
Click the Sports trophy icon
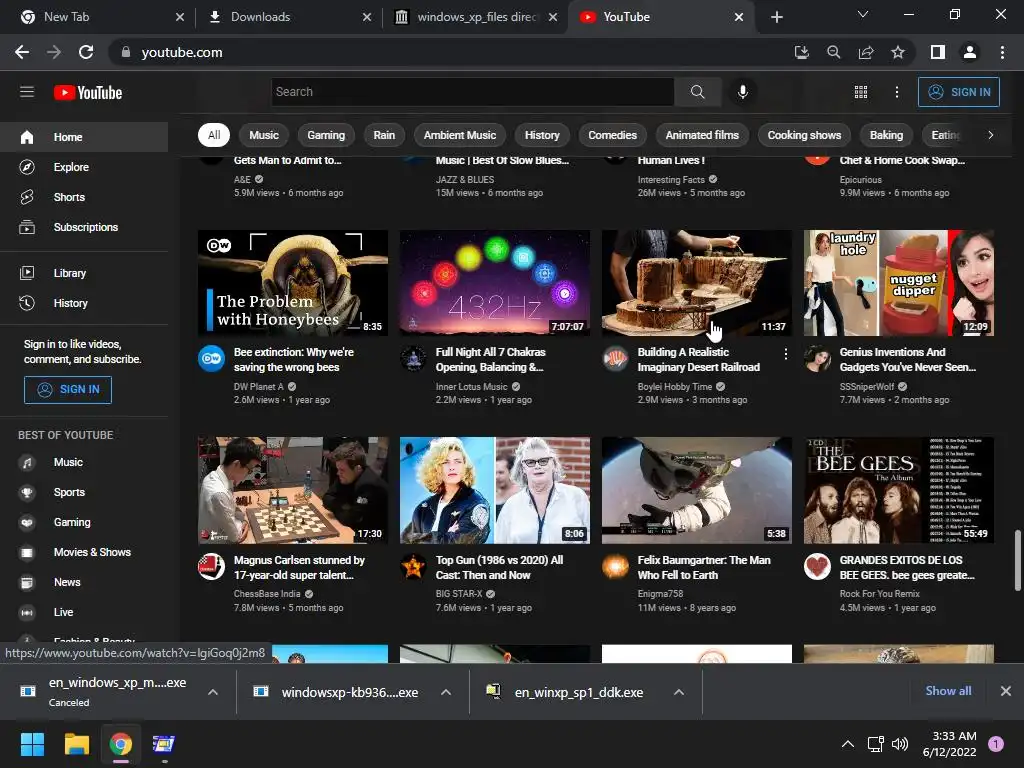27,492
